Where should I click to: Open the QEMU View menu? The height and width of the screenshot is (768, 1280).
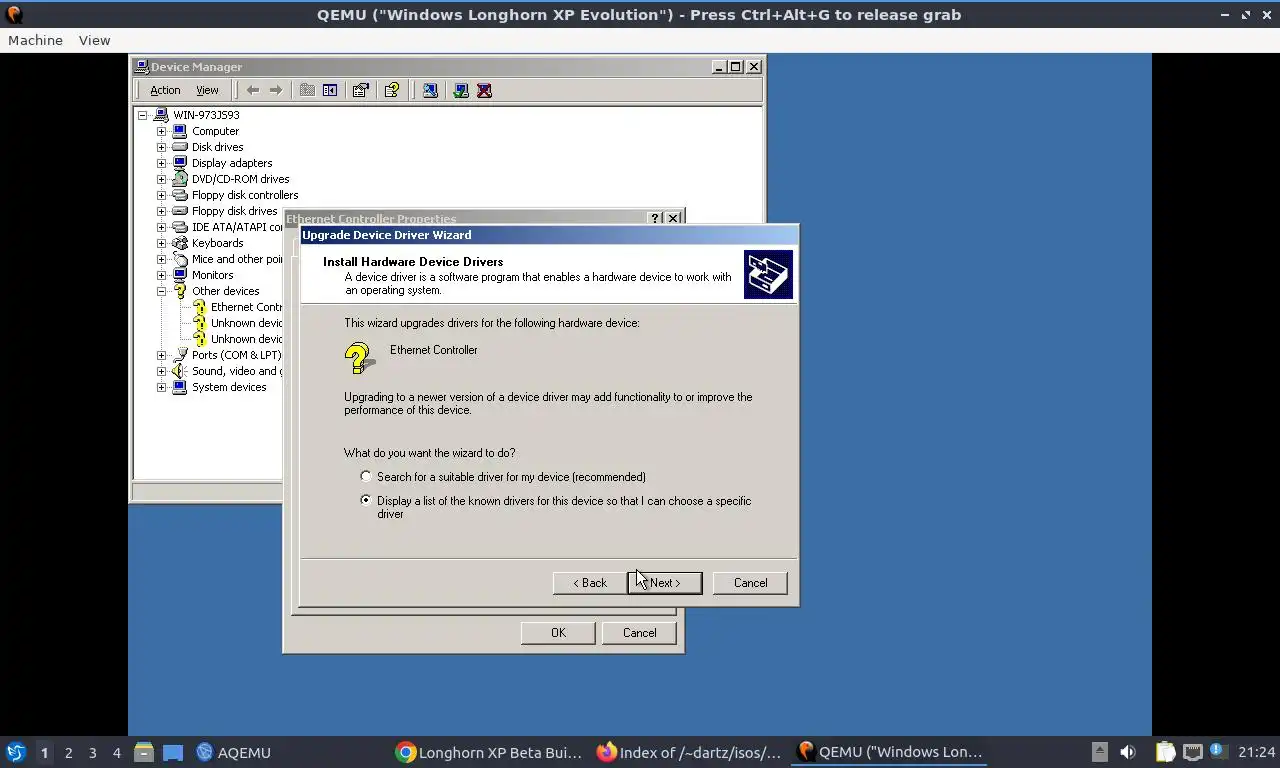click(x=94, y=40)
